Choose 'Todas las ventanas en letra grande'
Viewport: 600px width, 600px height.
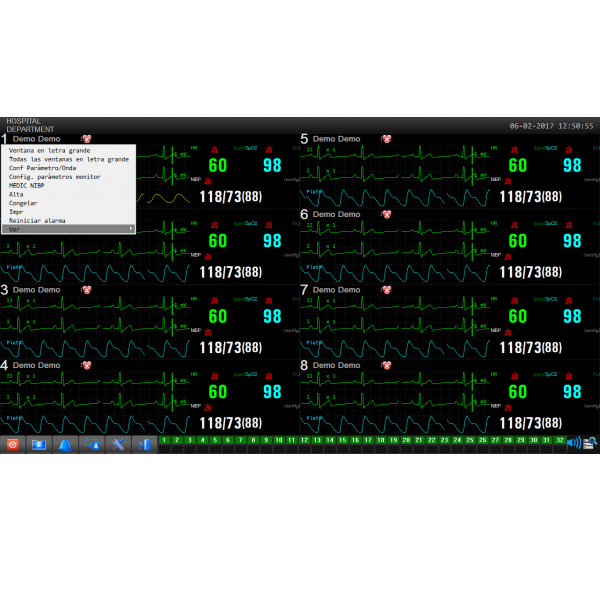pos(68,159)
